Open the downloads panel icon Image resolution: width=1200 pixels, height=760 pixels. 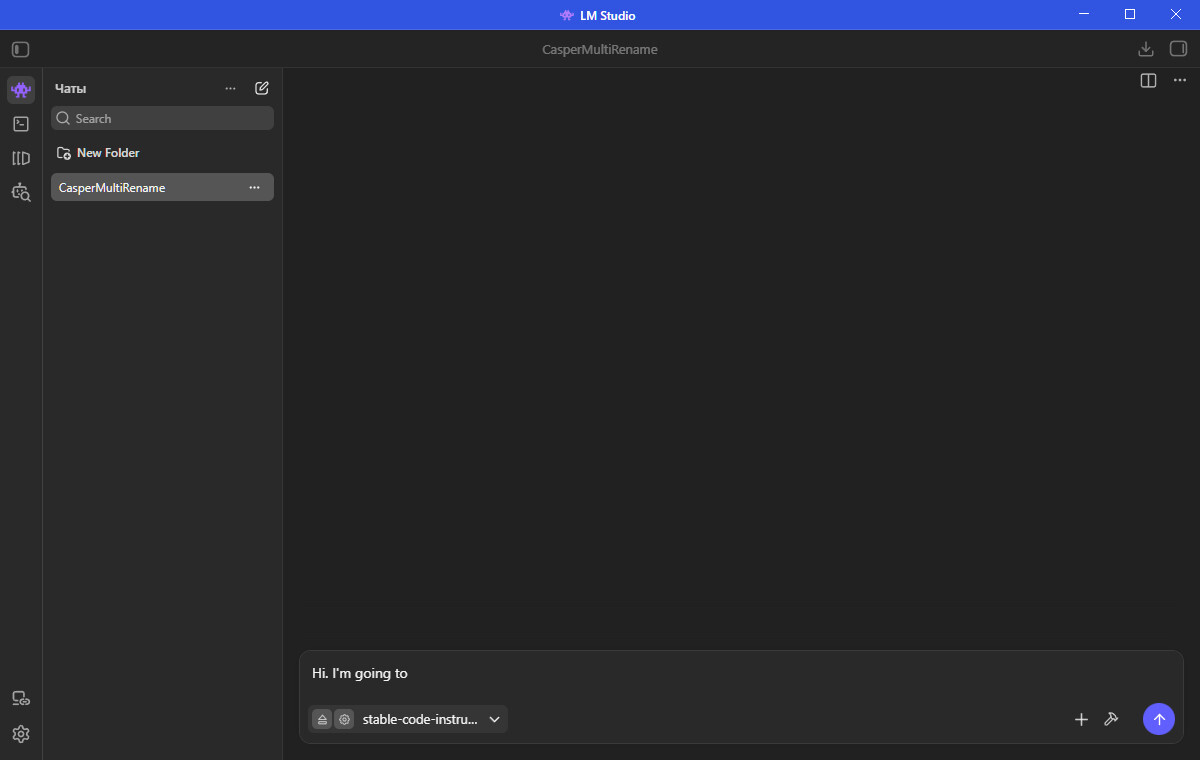1146,49
